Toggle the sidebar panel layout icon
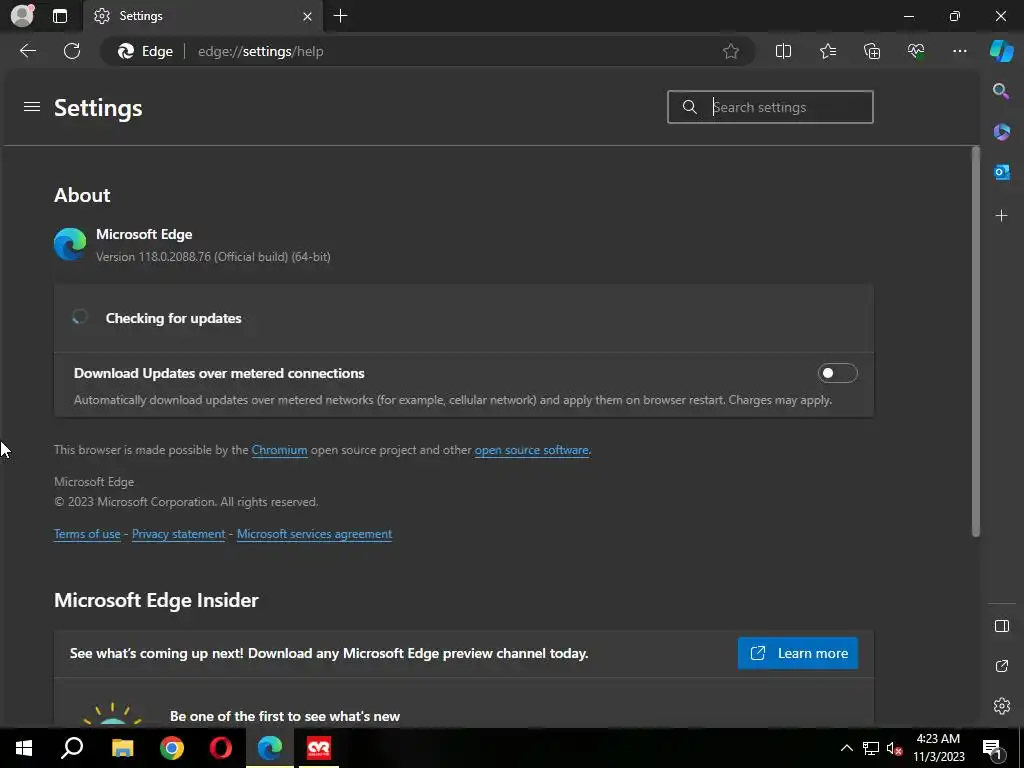This screenshot has height=768, width=1024. coord(1001,626)
